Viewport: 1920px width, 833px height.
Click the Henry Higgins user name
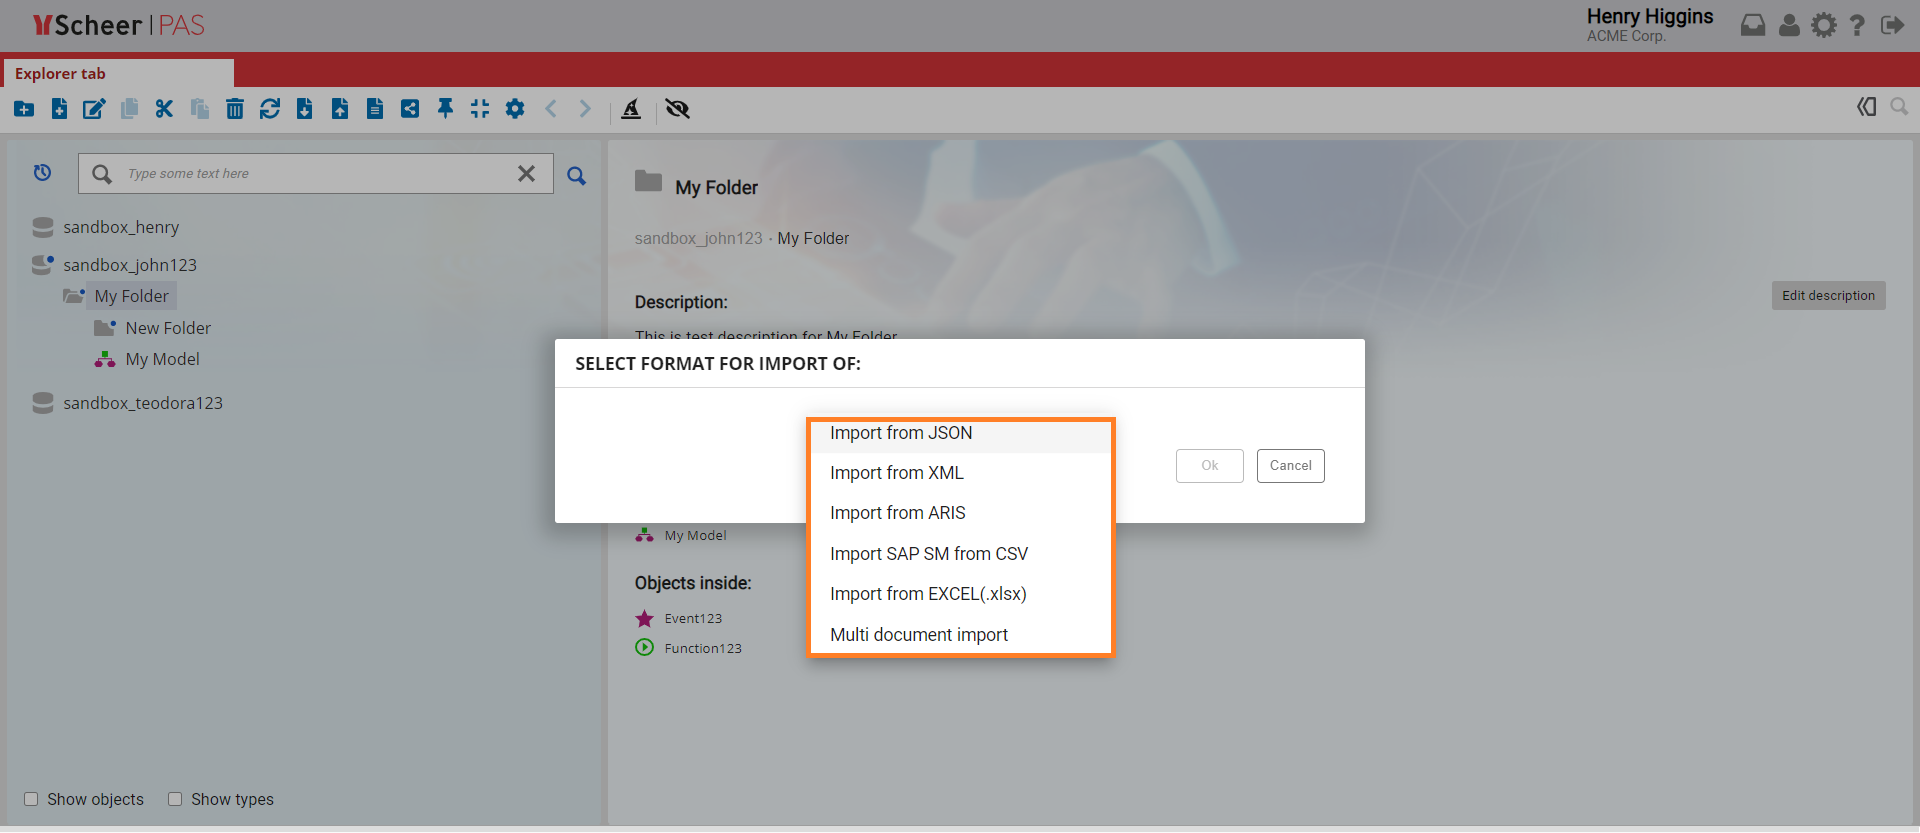[1650, 16]
